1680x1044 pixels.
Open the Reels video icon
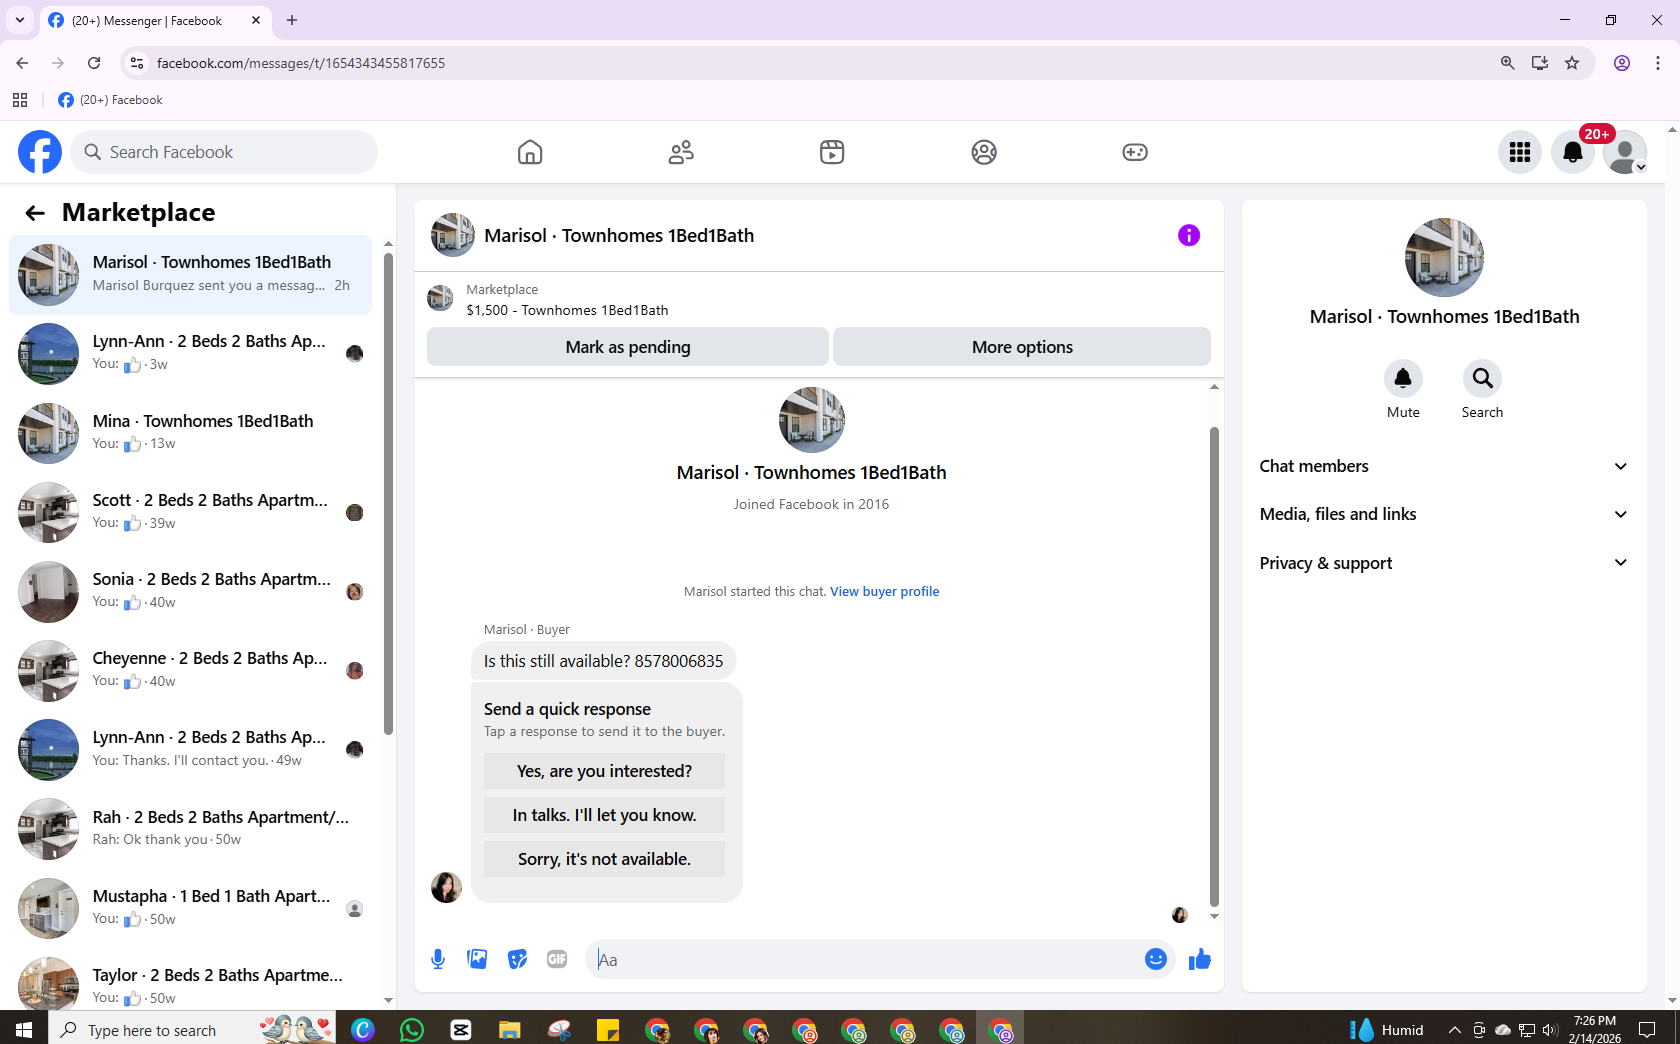pyautogui.click(x=832, y=152)
